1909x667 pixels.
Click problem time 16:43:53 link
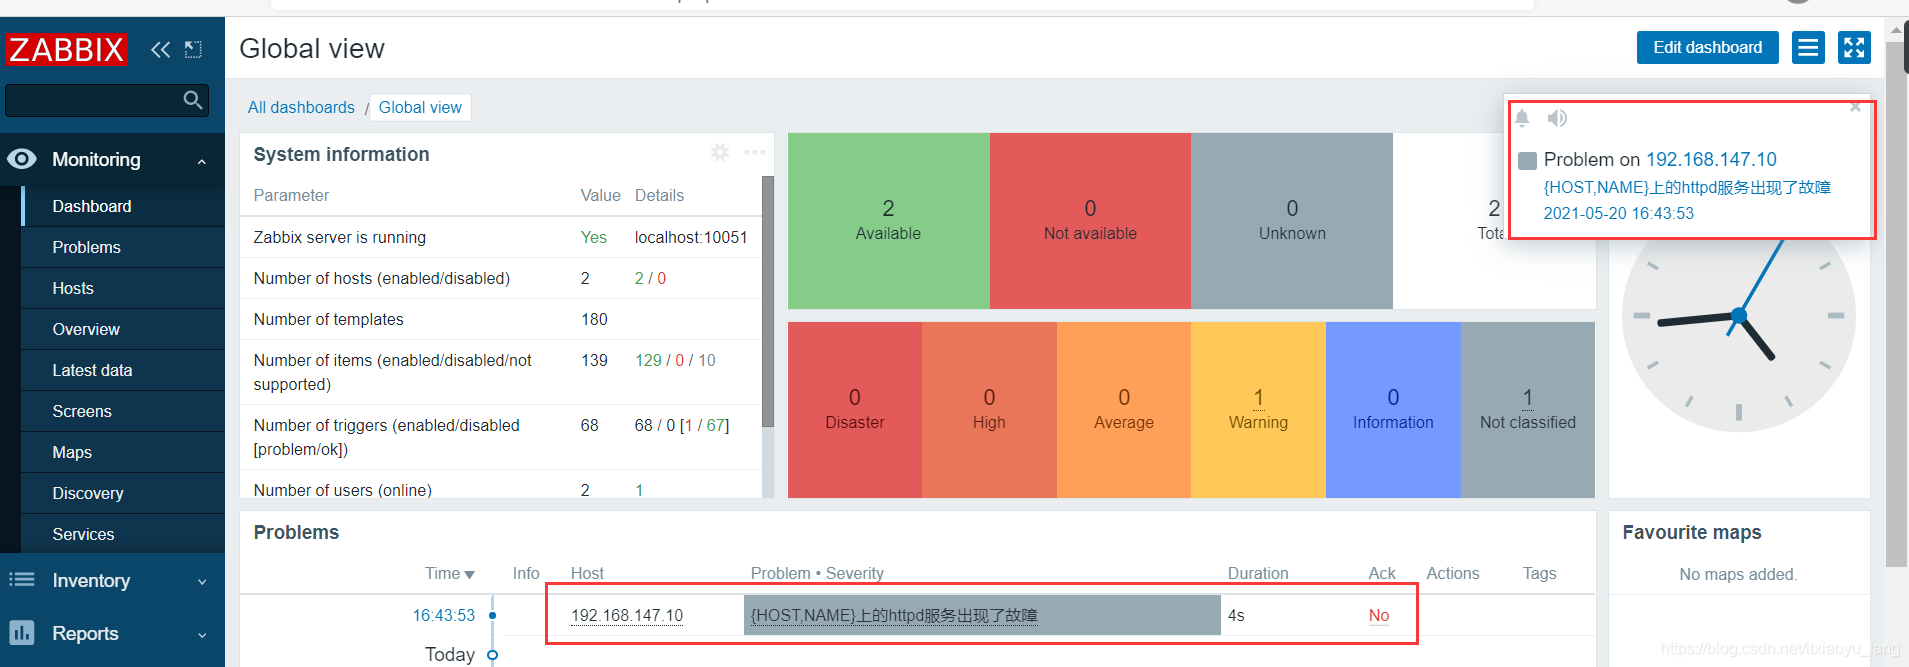pos(444,615)
